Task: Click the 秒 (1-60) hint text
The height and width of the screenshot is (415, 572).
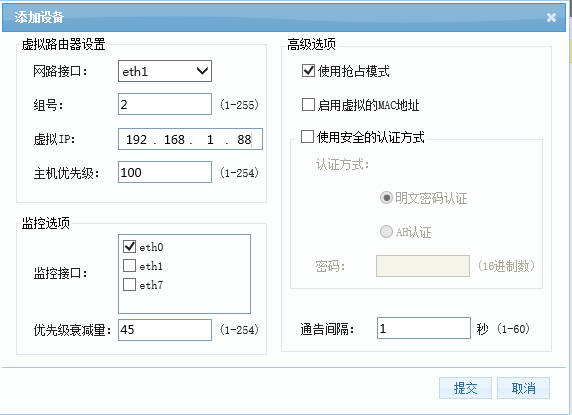Action: click(503, 329)
